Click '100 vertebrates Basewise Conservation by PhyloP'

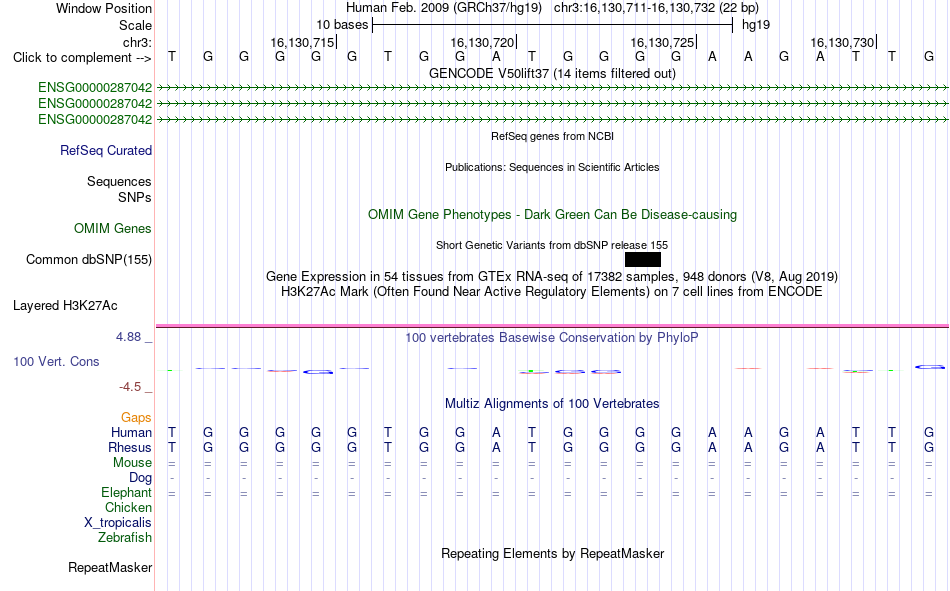pyautogui.click(x=552, y=338)
